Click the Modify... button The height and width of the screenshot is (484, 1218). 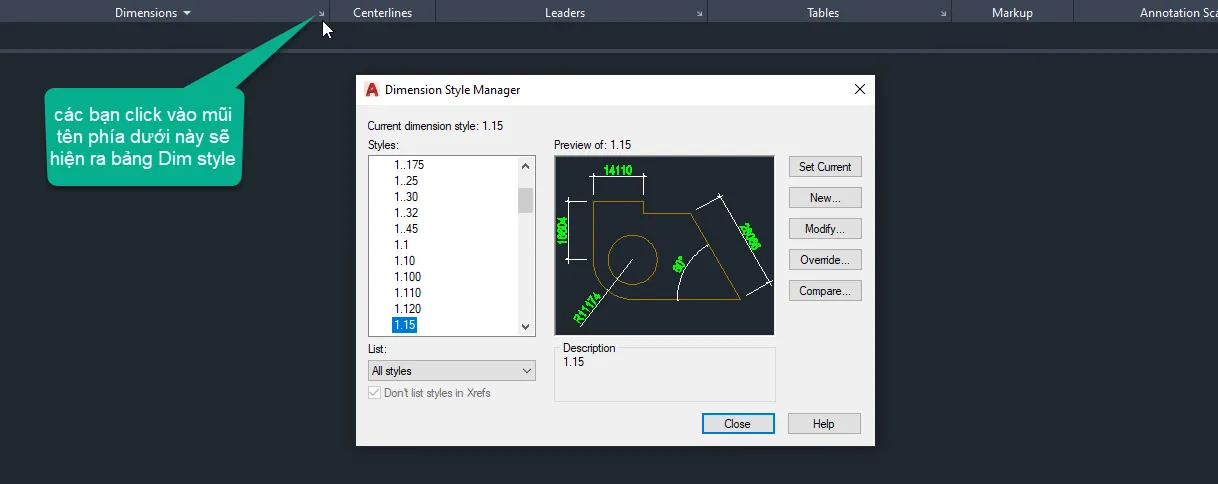point(825,229)
